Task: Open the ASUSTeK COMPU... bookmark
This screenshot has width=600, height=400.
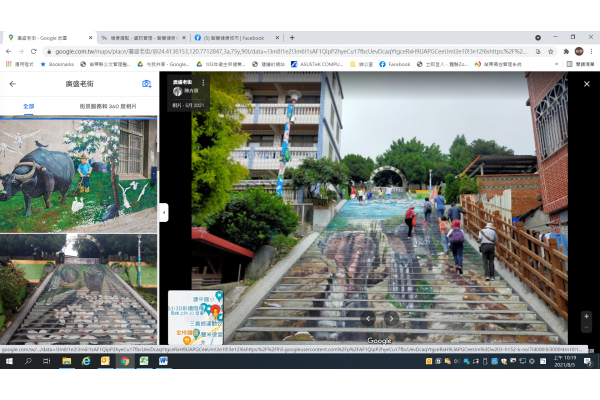Action: click(x=317, y=64)
